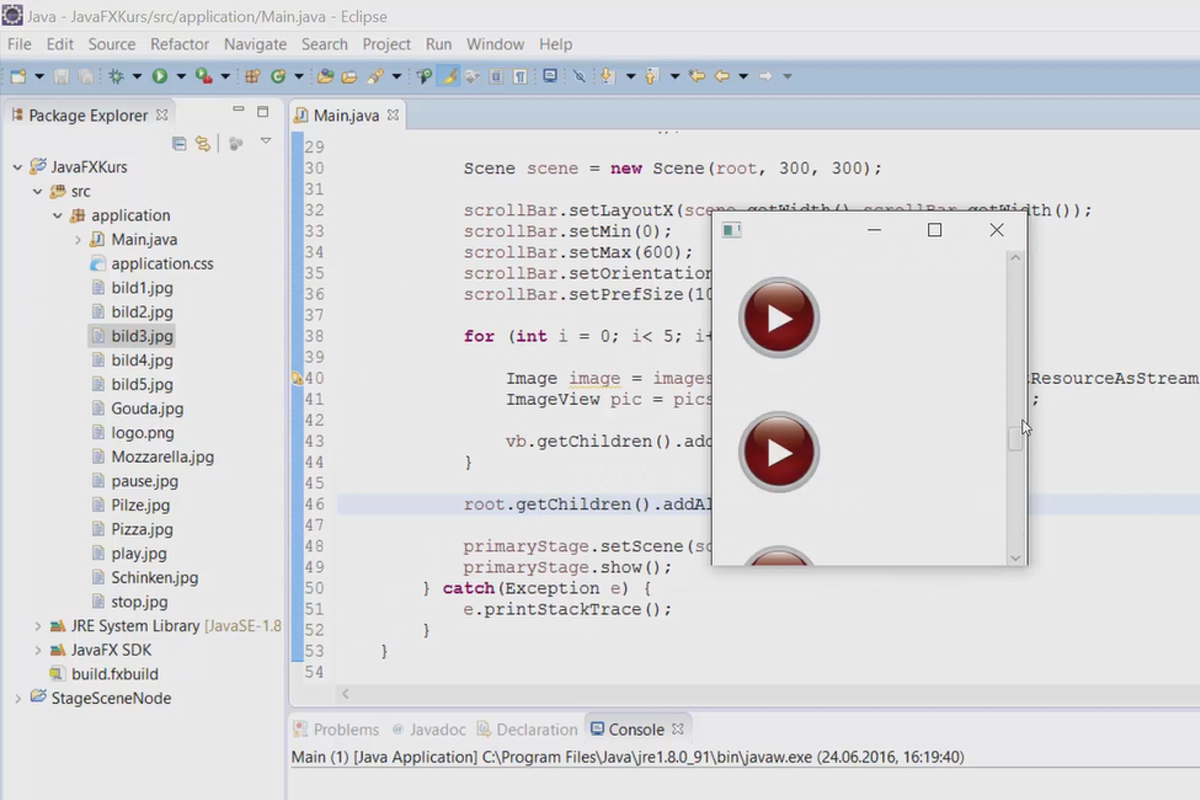Image resolution: width=1200 pixels, height=800 pixels.
Task: Open the Refactor menu
Action: click(x=180, y=44)
